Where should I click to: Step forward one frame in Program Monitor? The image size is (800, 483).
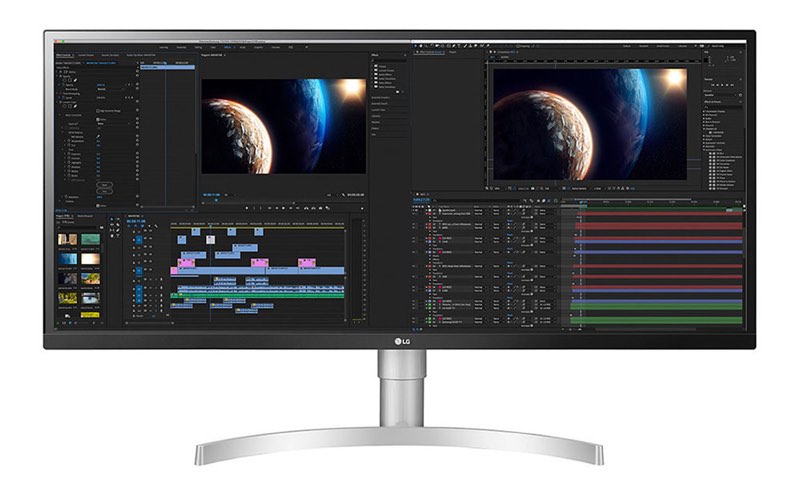pyautogui.click(x=291, y=208)
